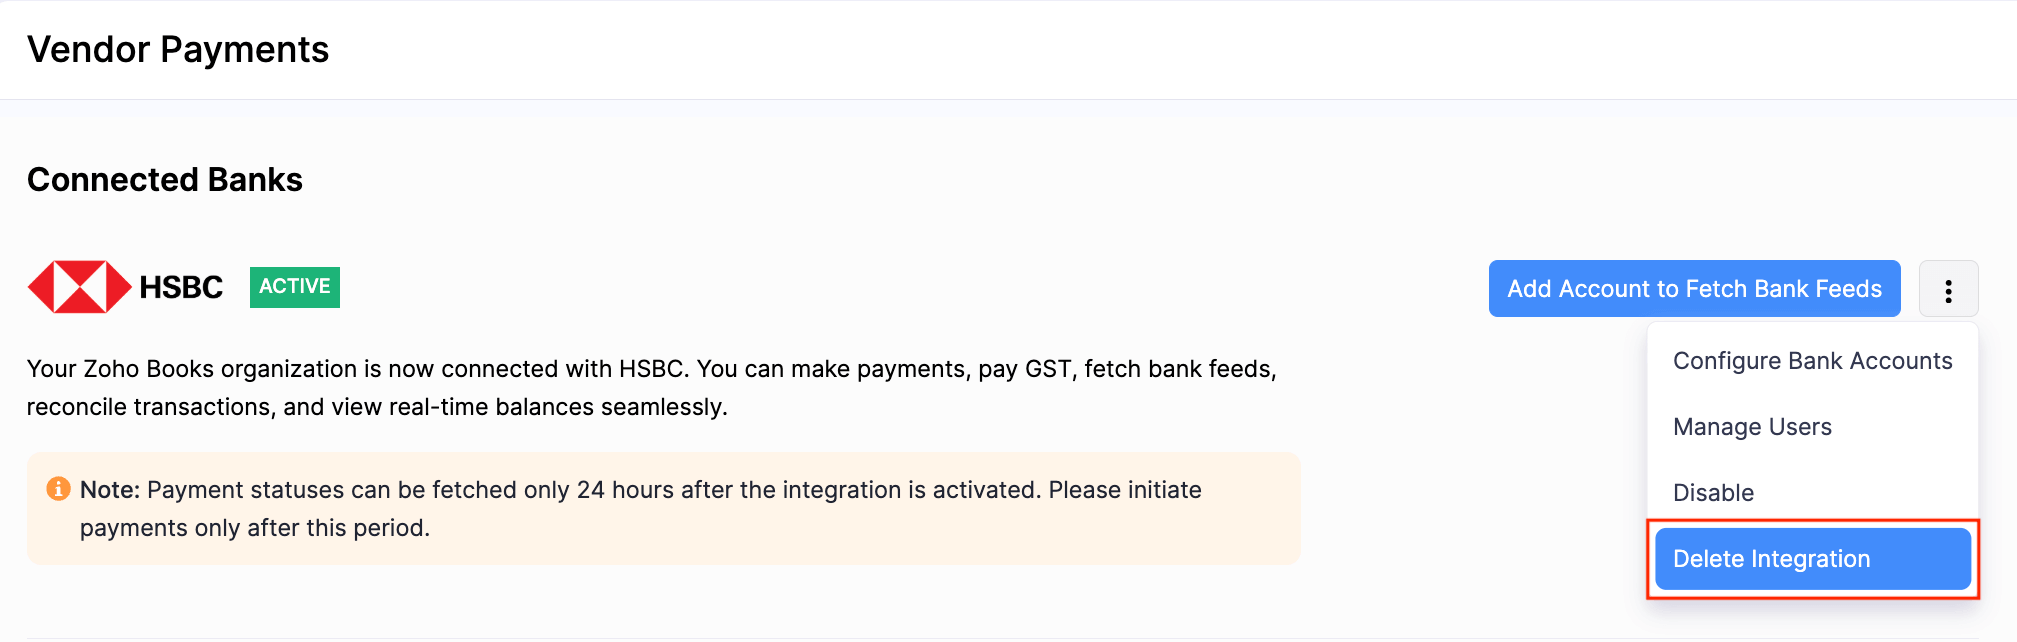This screenshot has width=2017, height=642.
Task: Click the dropdown panel below the kebab menu
Action: (1813, 460)
